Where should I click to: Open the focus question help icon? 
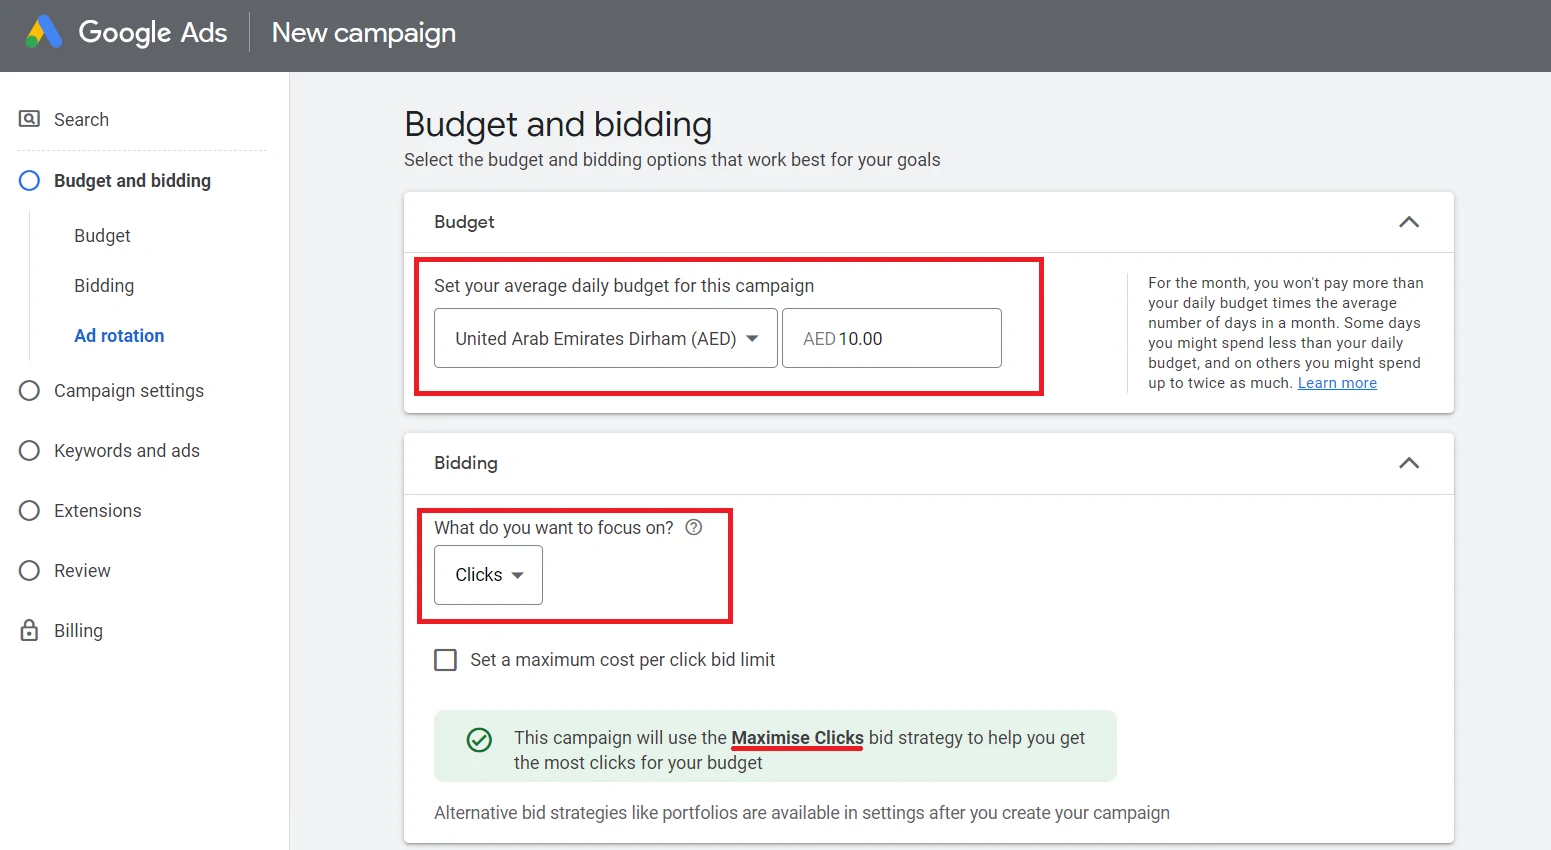(693, 527)
